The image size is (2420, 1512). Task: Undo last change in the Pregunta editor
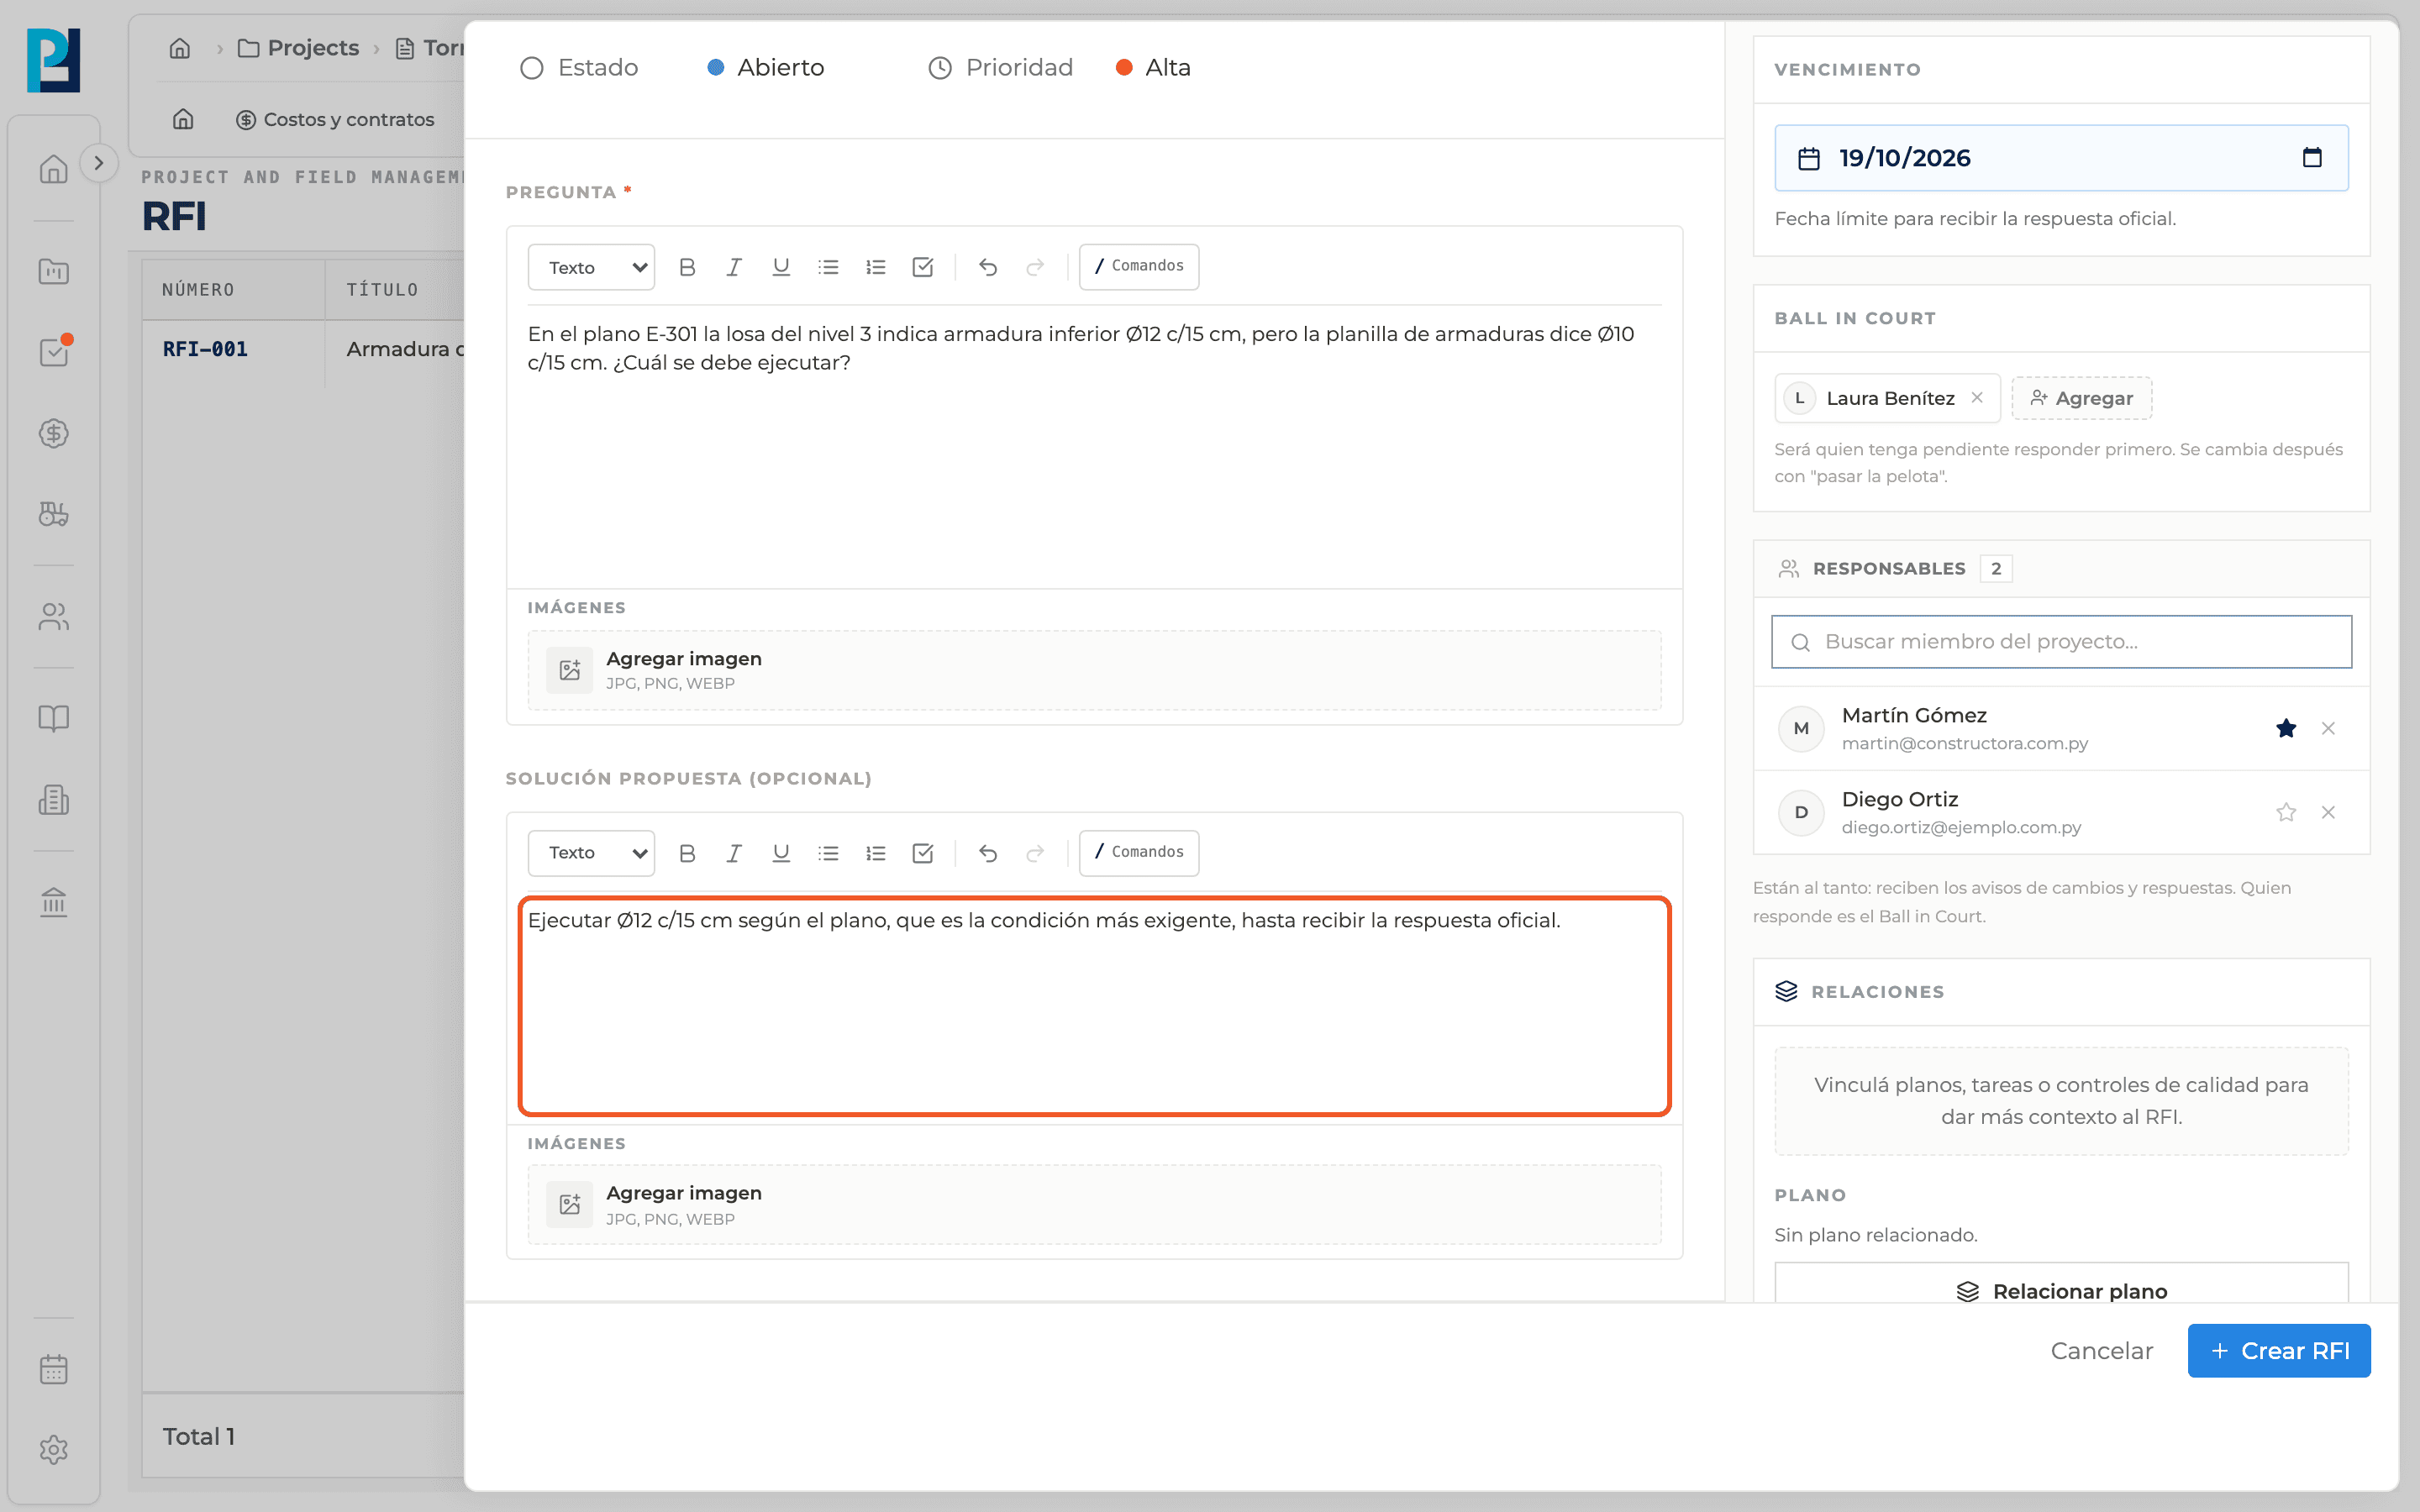(x=988, y=267)
